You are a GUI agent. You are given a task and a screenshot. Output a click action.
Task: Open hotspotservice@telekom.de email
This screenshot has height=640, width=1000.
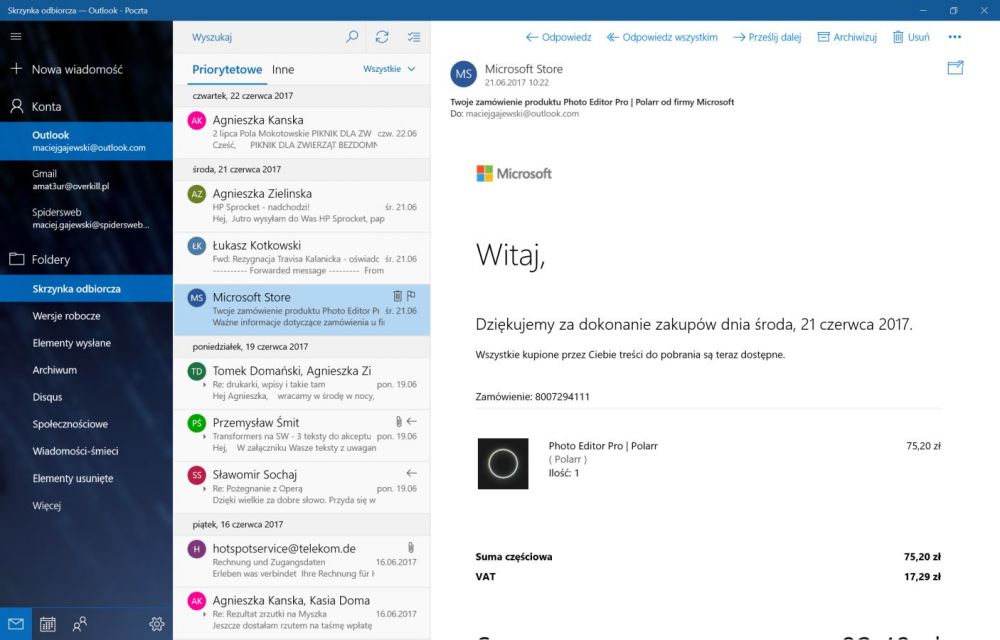pos(302,561)
